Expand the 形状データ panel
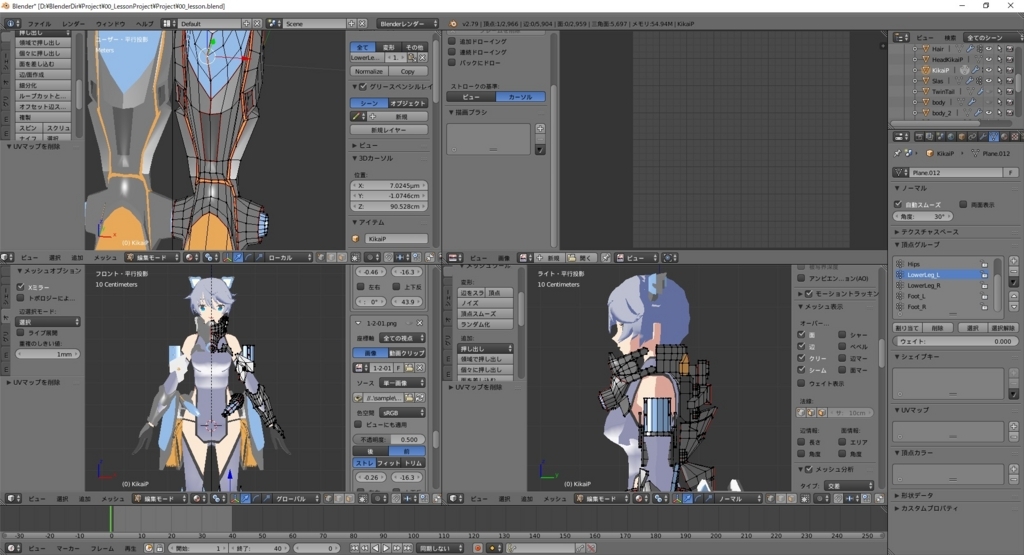 pos(914,495)
